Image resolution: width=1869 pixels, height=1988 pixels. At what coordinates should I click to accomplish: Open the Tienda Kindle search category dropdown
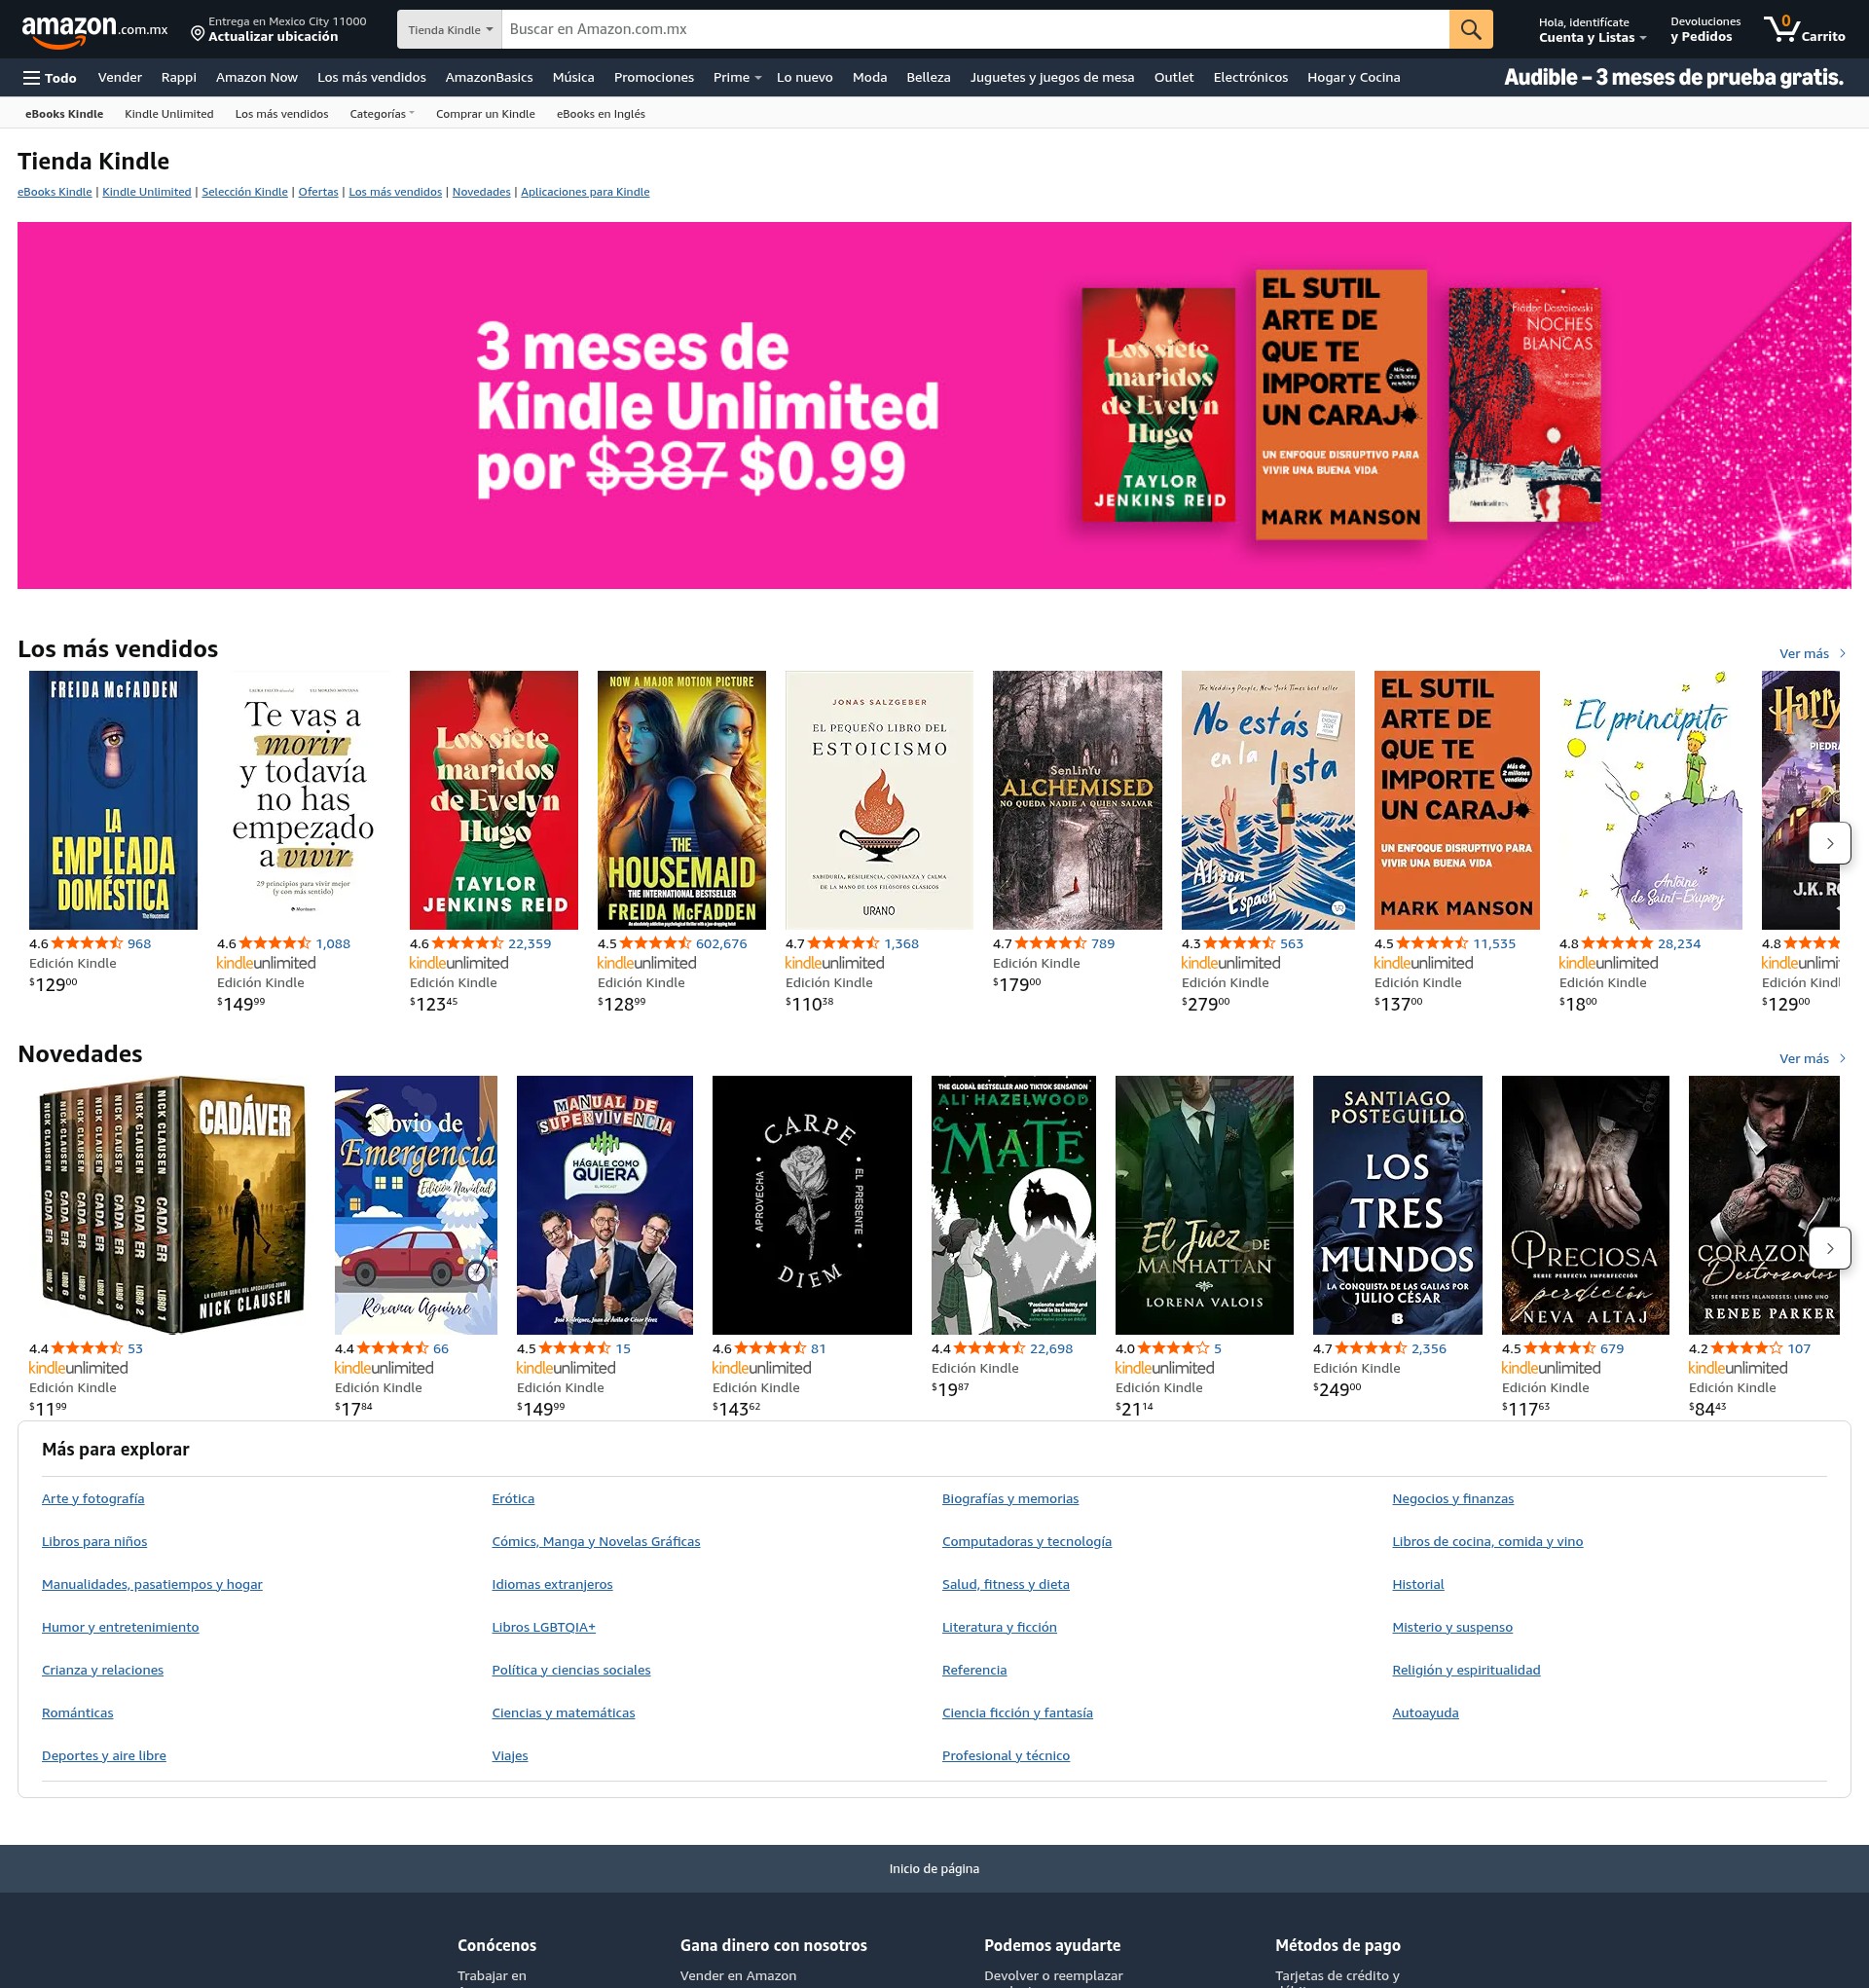(450, 29)
